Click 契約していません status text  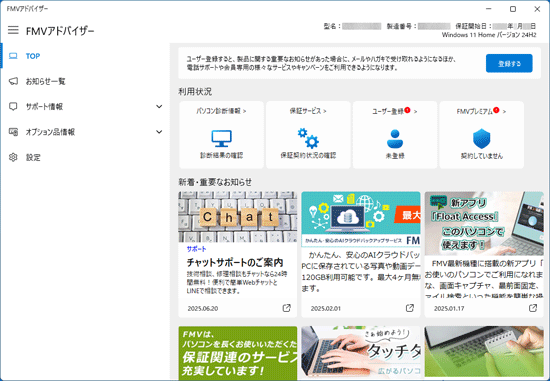click(x=482, y=156)
